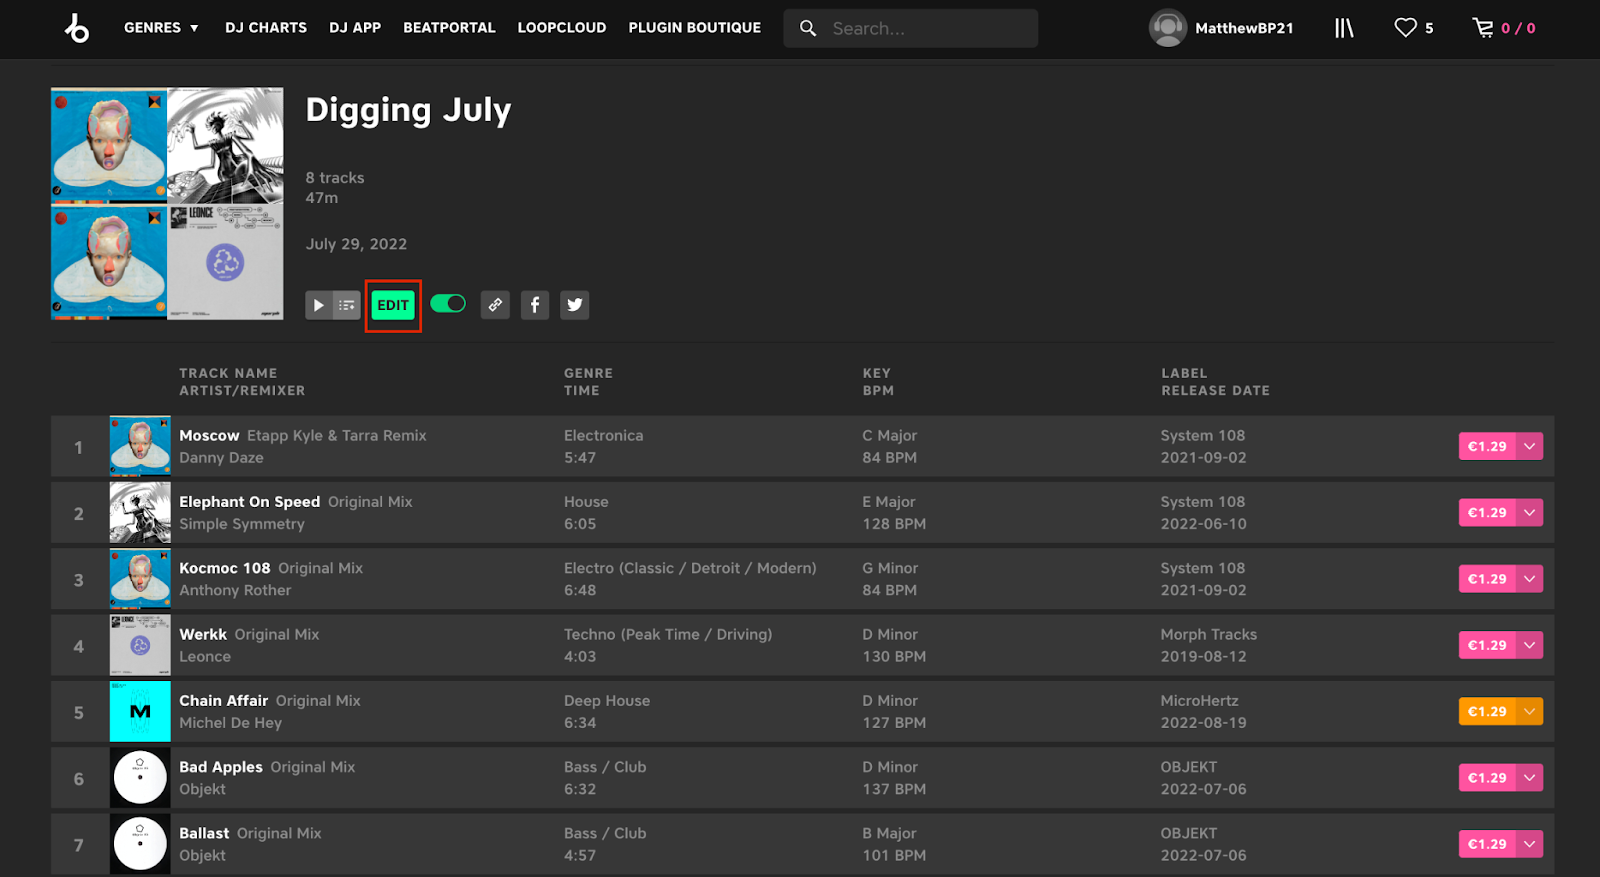Expand price options for Moscow track

click(1530, 446)
